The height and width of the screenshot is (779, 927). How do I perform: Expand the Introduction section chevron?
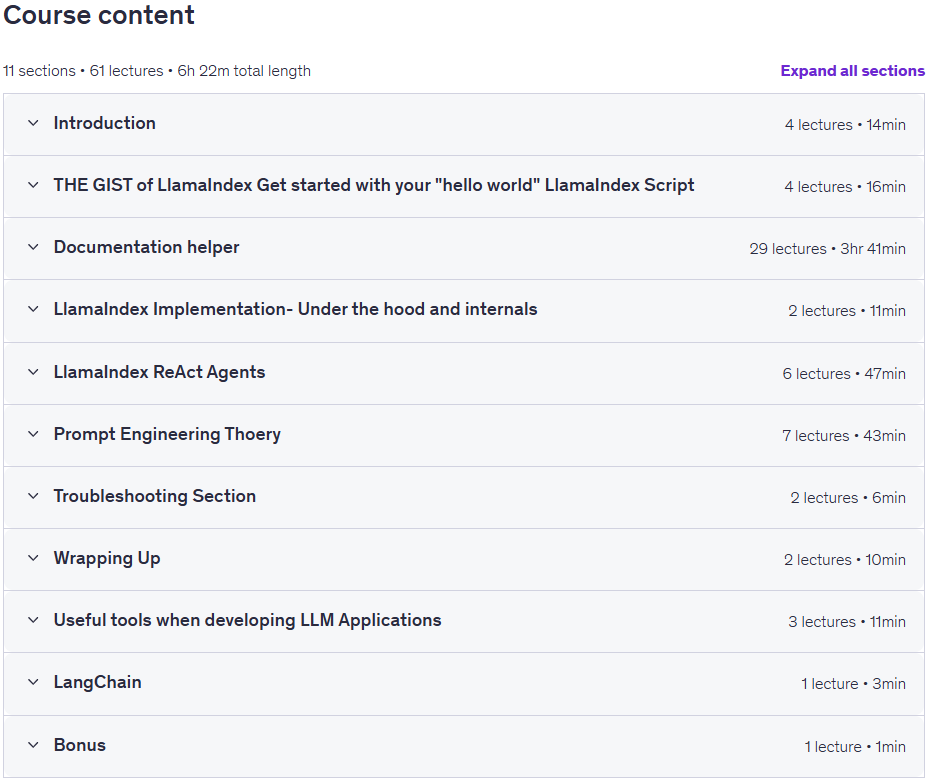click(33, 123)
